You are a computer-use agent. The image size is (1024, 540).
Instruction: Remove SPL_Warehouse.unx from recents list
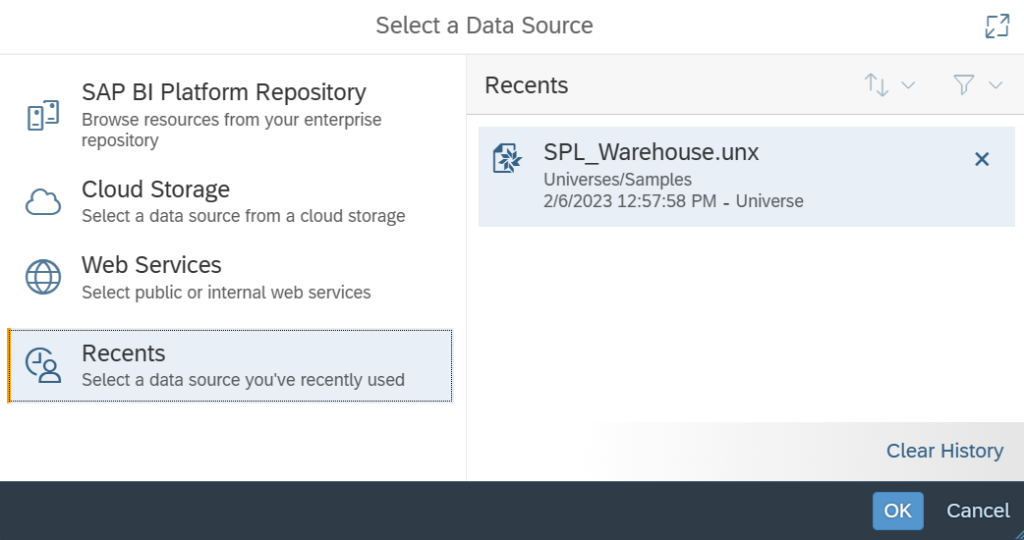(x=982, y=159)
